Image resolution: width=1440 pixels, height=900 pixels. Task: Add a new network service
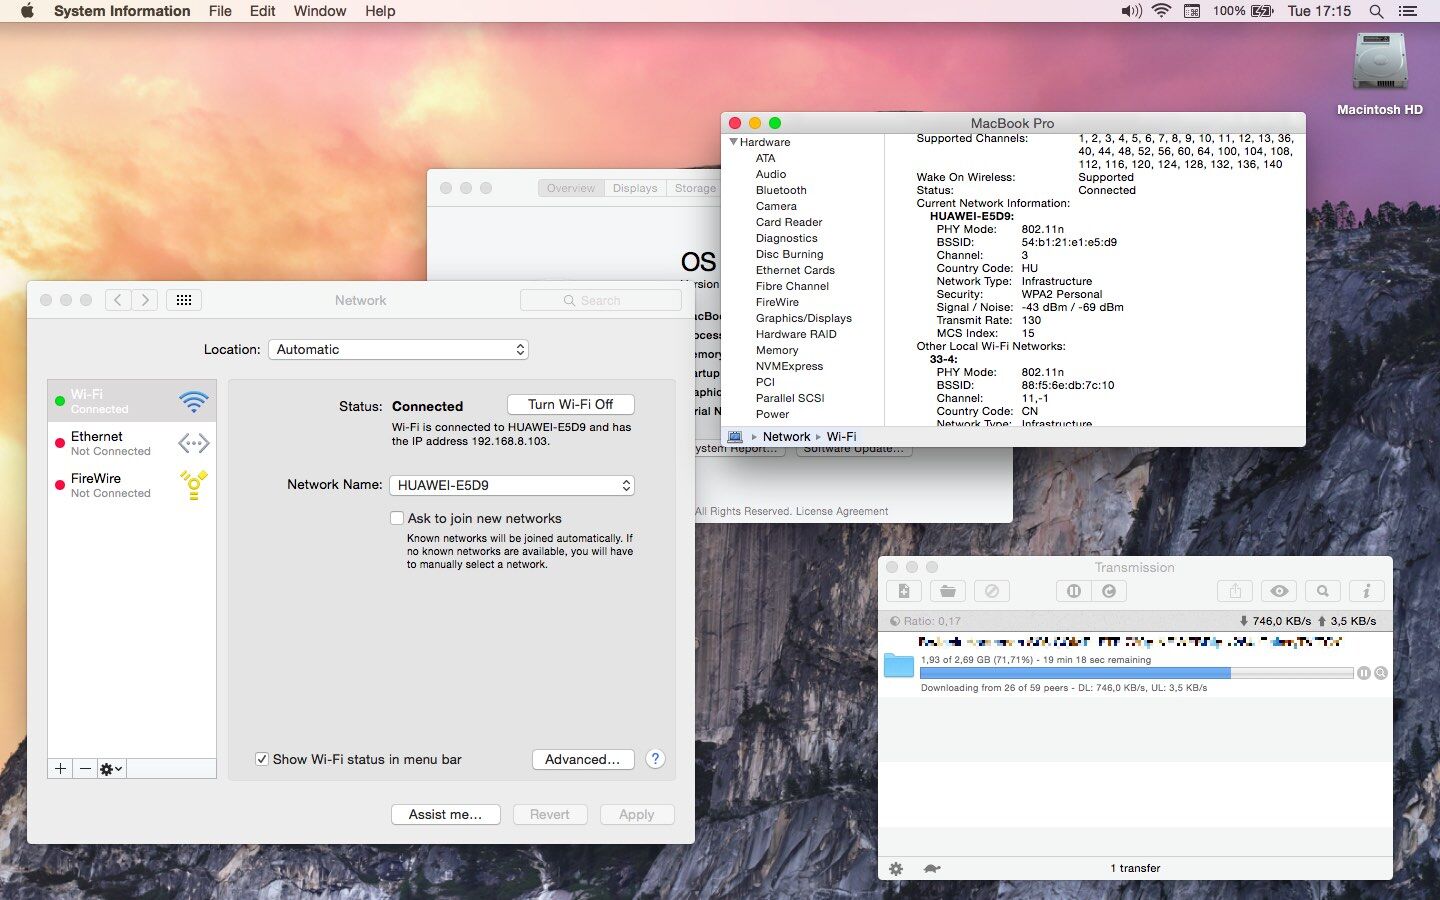[x=60, y=768]
